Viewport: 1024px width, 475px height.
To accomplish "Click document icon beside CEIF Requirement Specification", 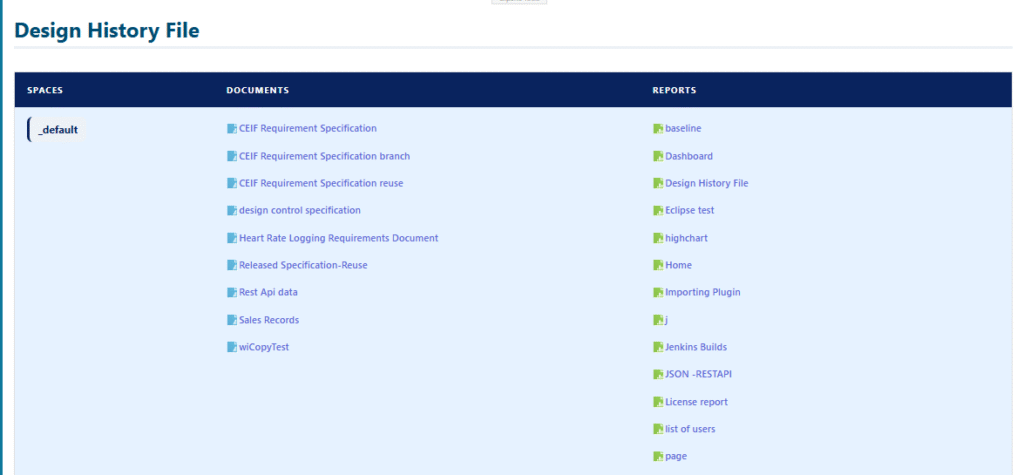I will (x=232, y=129).
